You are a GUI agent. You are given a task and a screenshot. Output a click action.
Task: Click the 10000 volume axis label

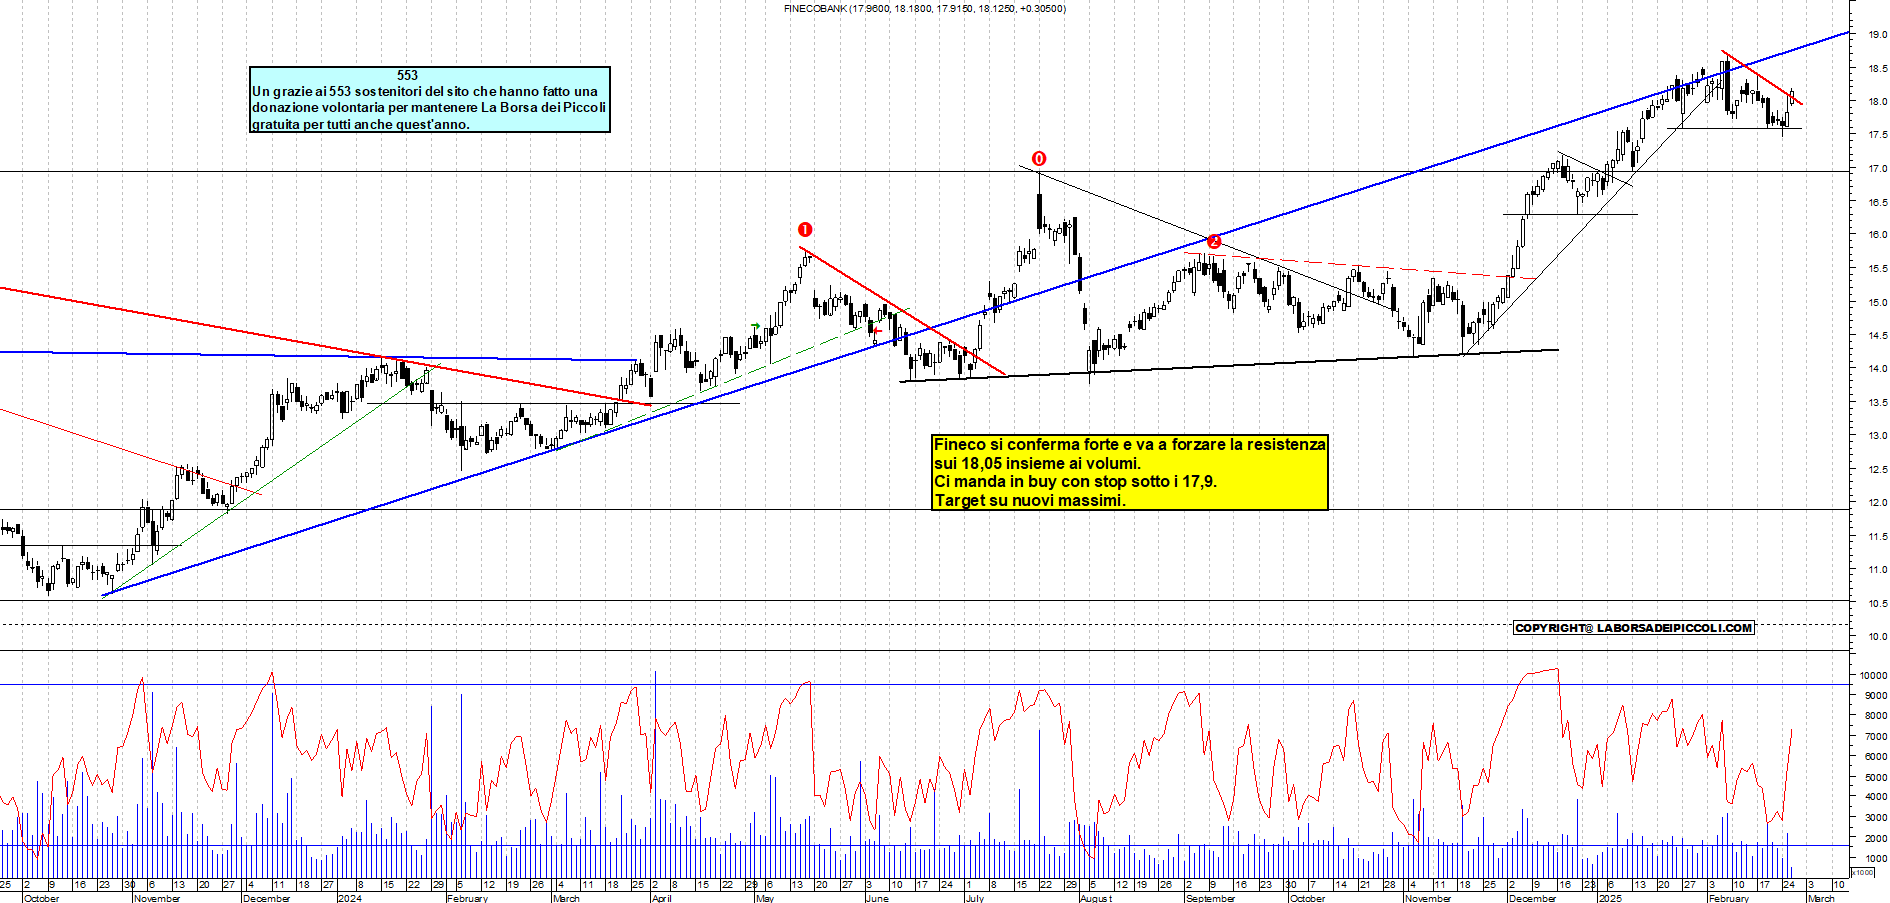point(1874,676)
